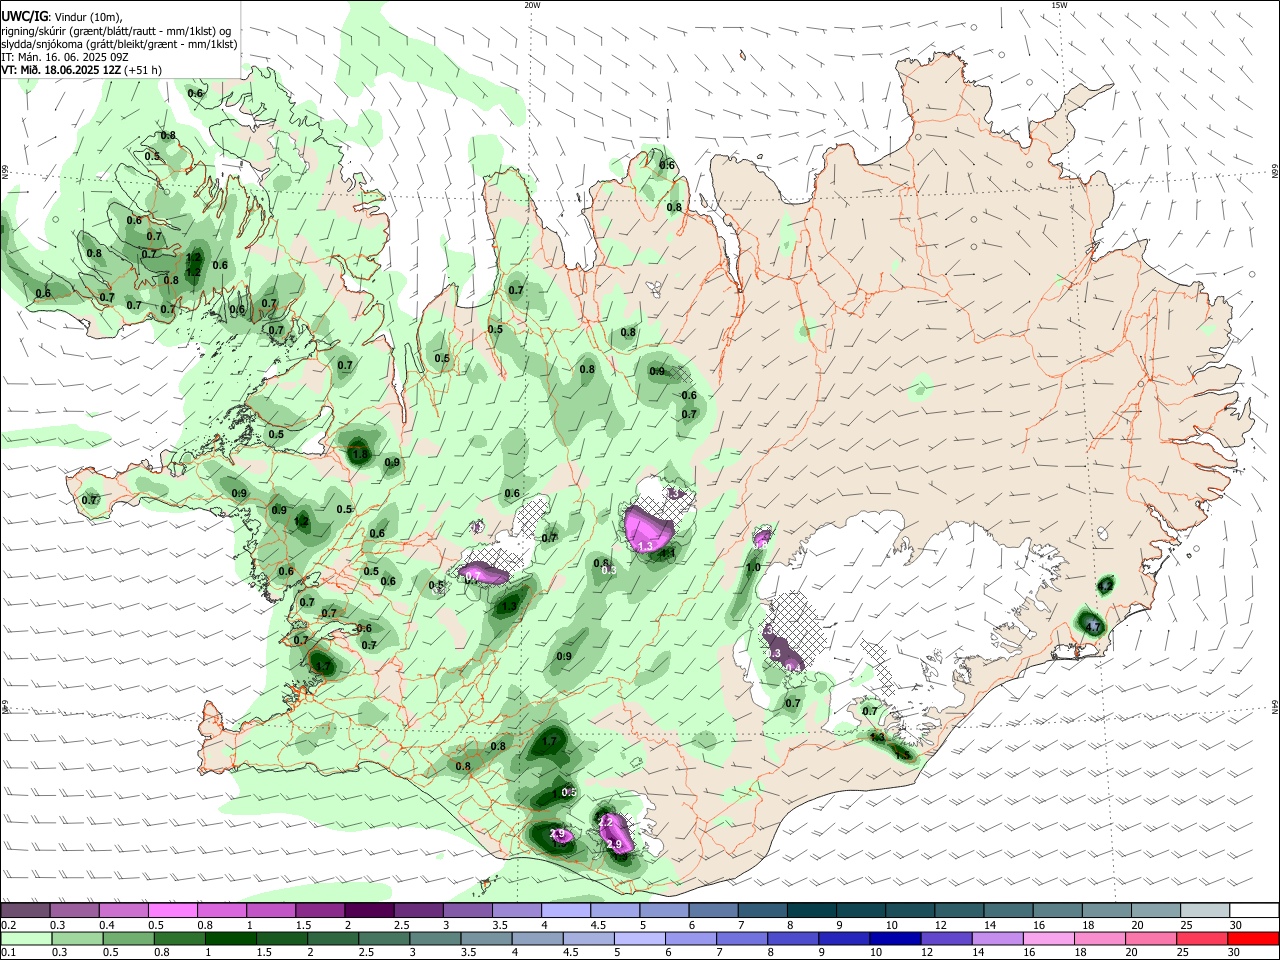Viewport: 1280px width, 960px height.
Task: Select the light lavender 4–4.5 snow-scale swatch
Action: 564,910
